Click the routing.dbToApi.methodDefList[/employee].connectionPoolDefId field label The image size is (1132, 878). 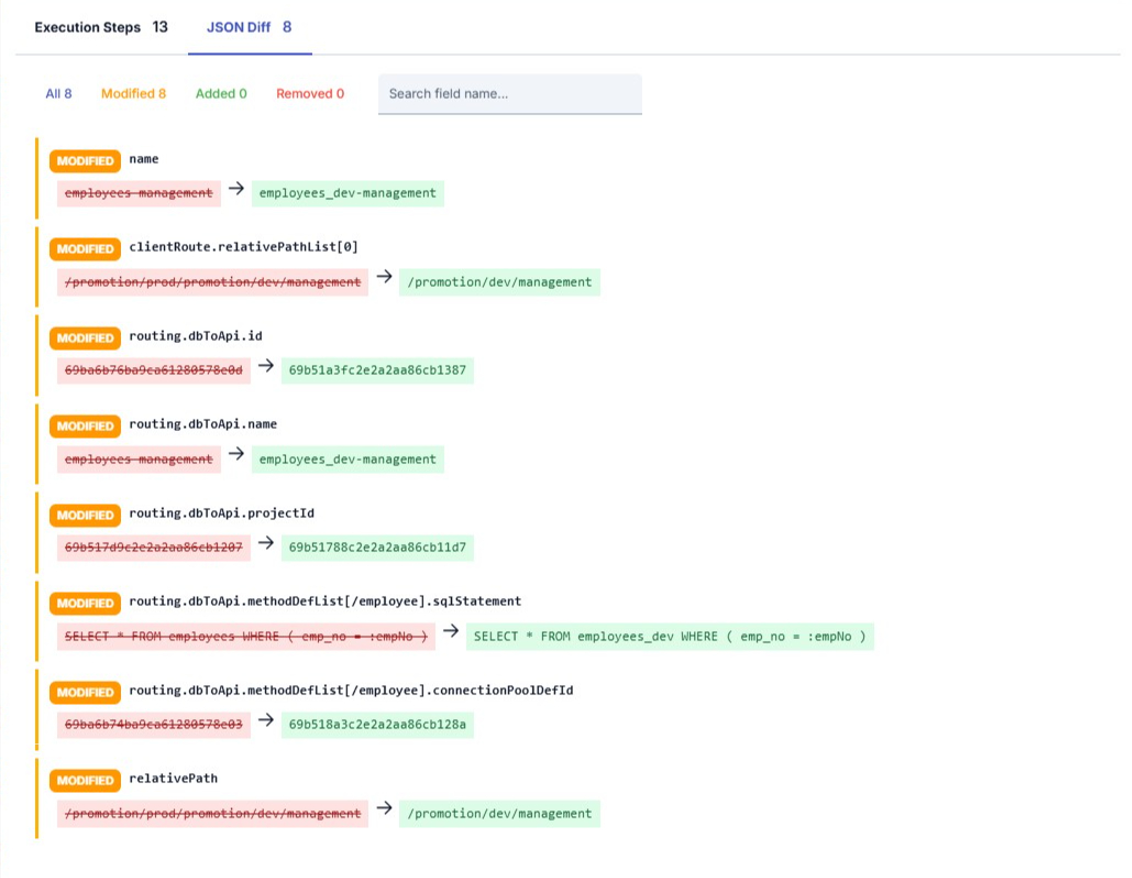pos(351,690)
